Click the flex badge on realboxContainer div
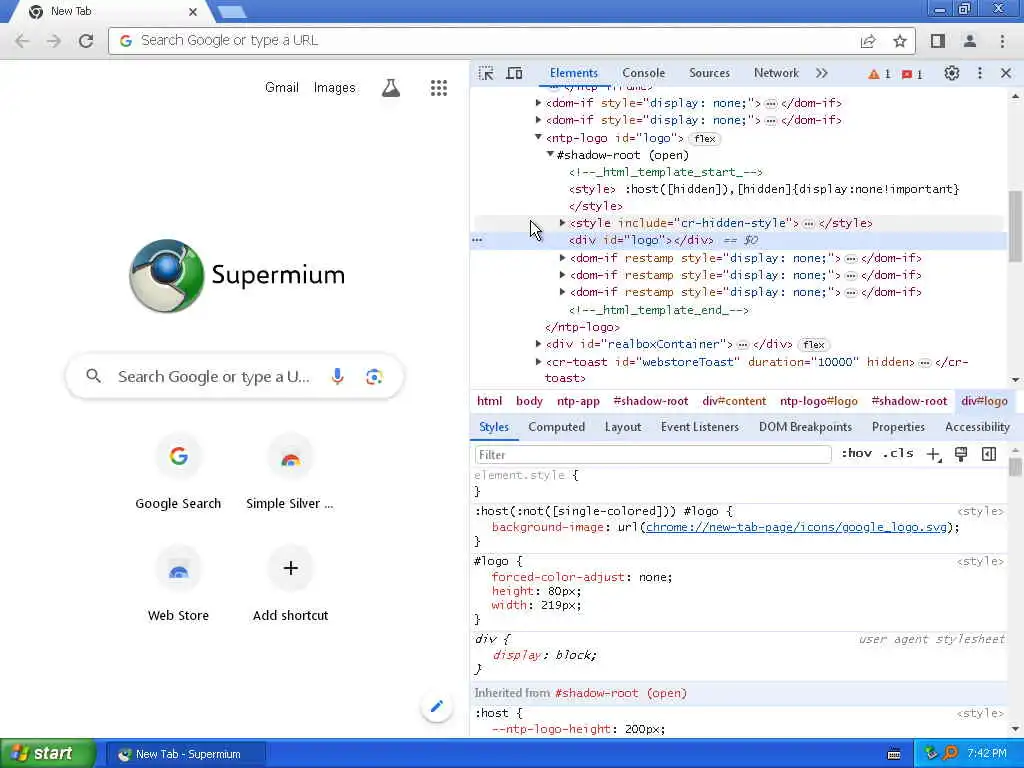Viewport: 1024px width, 768px height. [813, 344]
